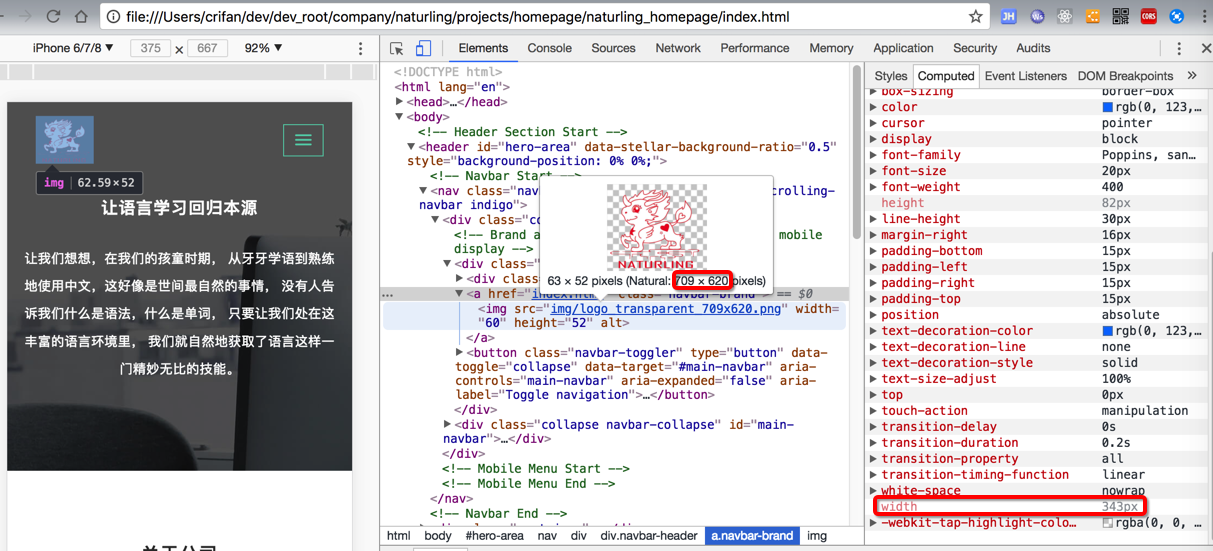Open the Event Listeners sidebar tab
This screenshot has width=1213, height=551.
point(1026,76)
